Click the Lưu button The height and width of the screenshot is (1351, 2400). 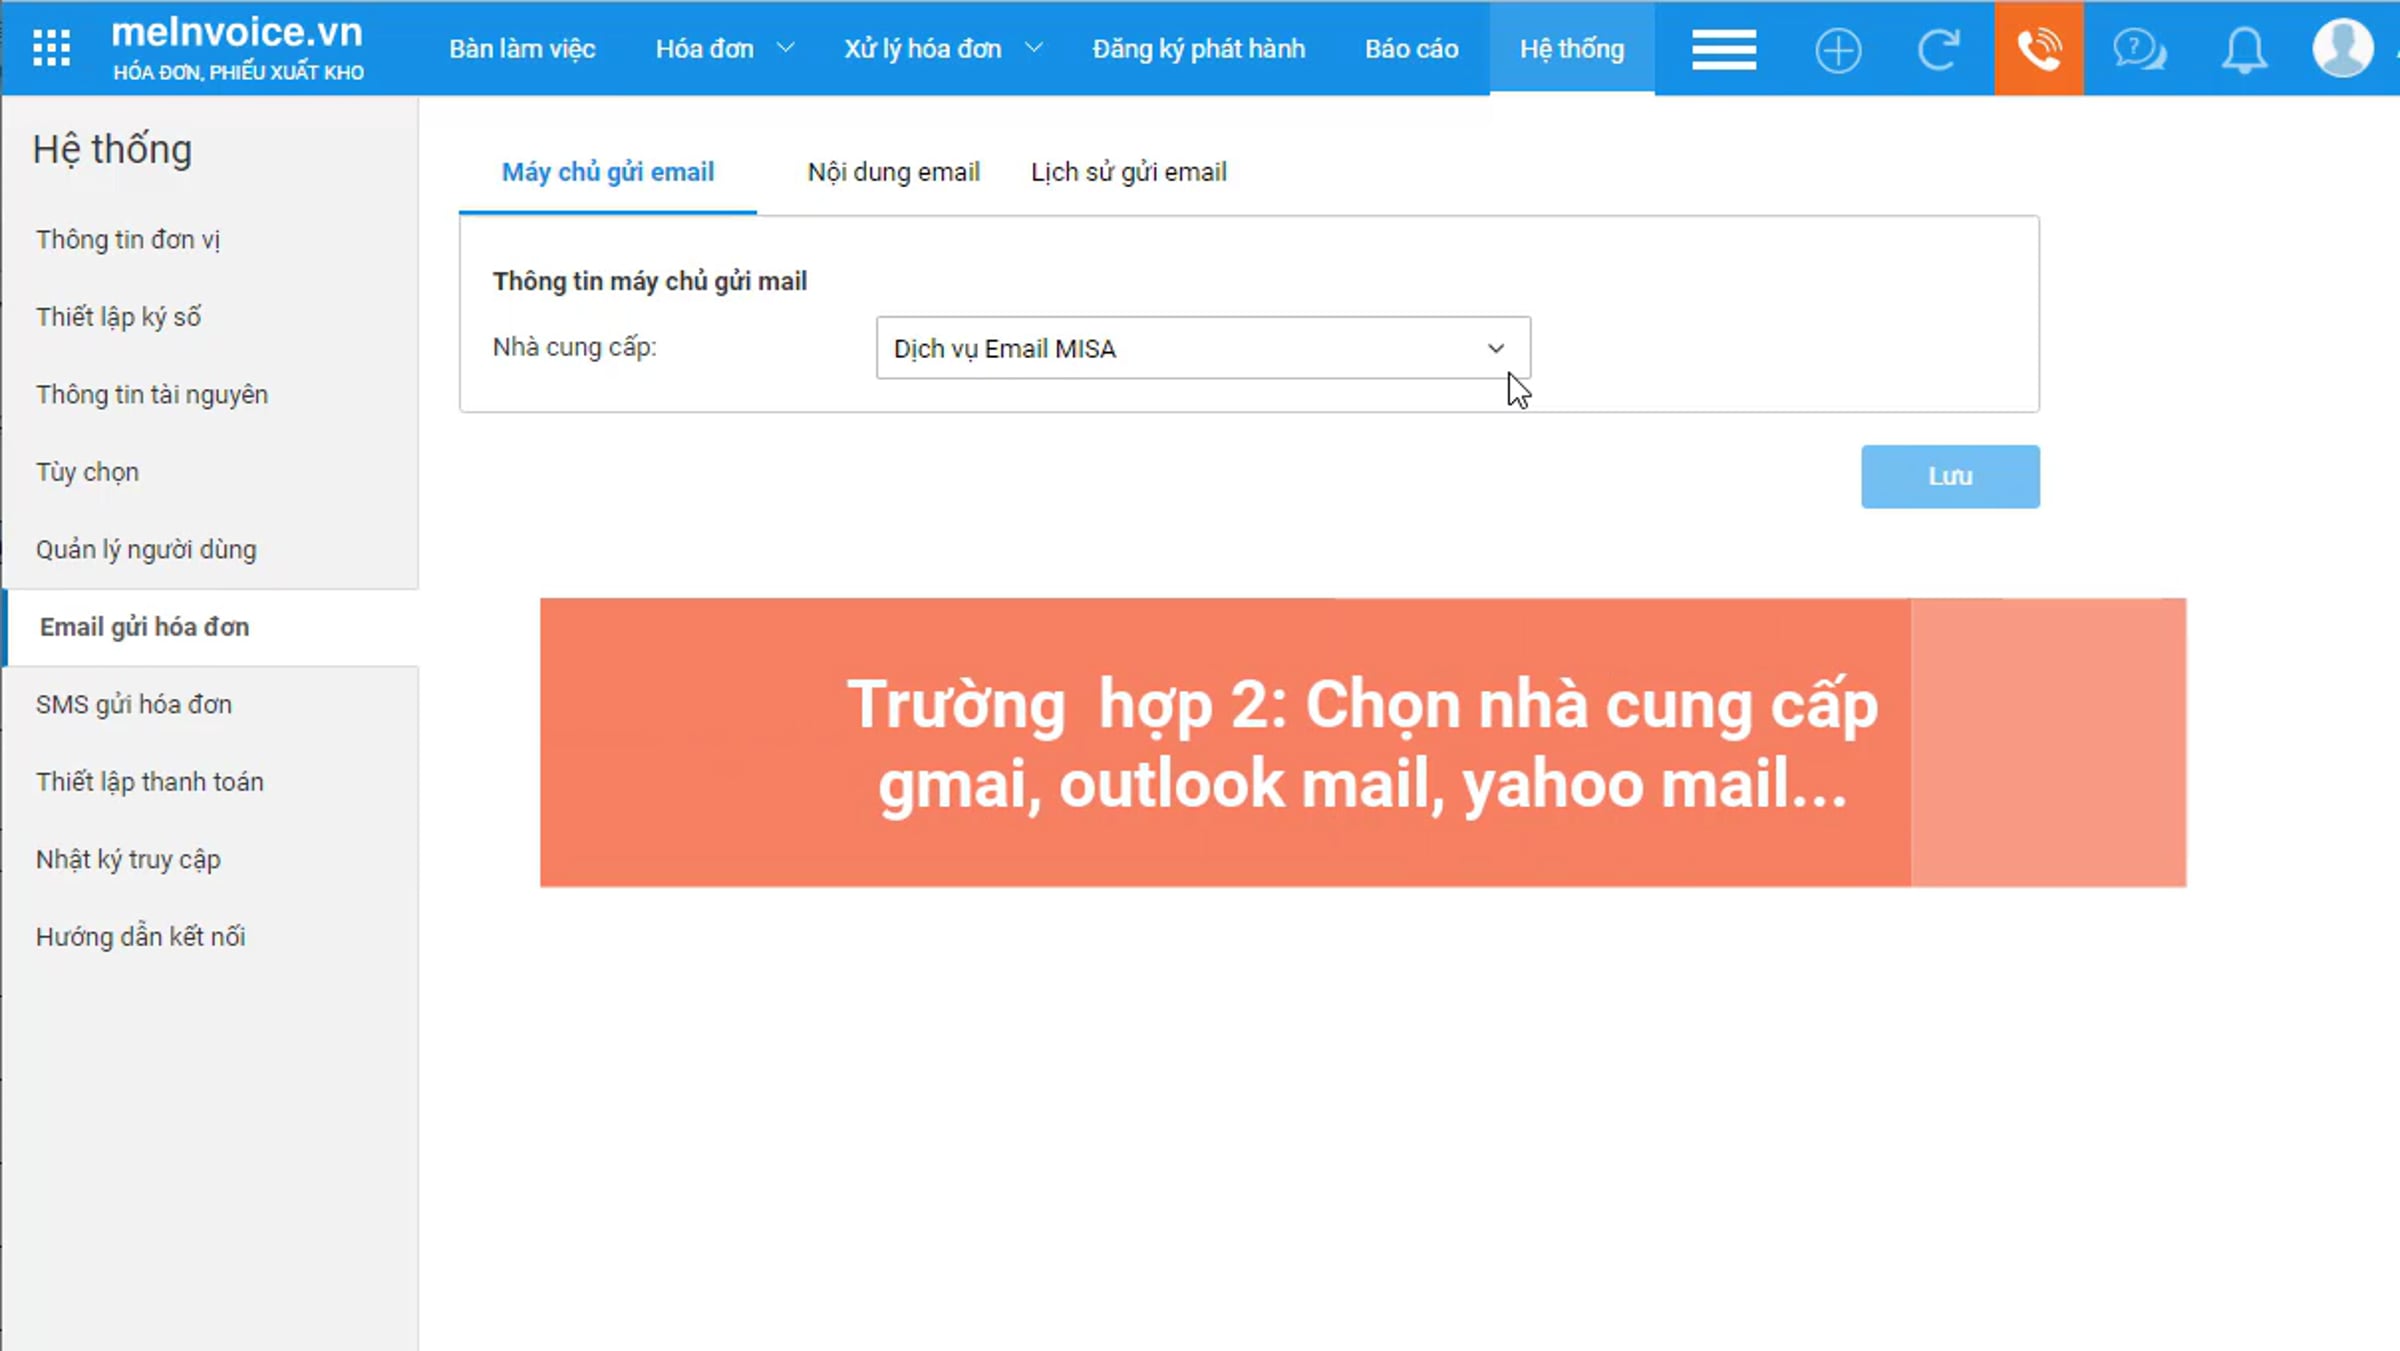[x=1950, y=476]
